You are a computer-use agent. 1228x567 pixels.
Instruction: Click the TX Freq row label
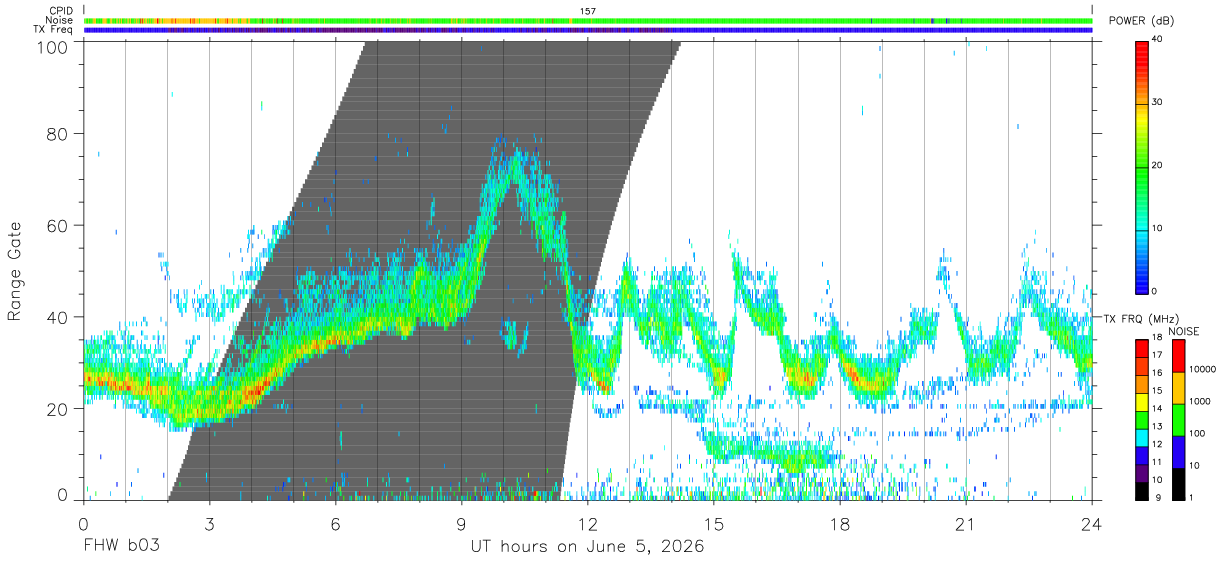click(53, 30)
